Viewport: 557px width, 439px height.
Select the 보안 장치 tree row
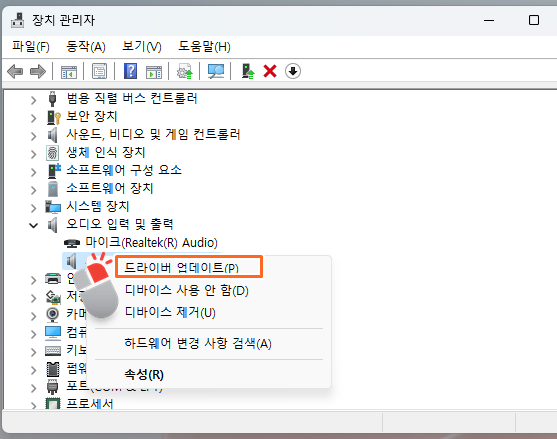[92, 116]
